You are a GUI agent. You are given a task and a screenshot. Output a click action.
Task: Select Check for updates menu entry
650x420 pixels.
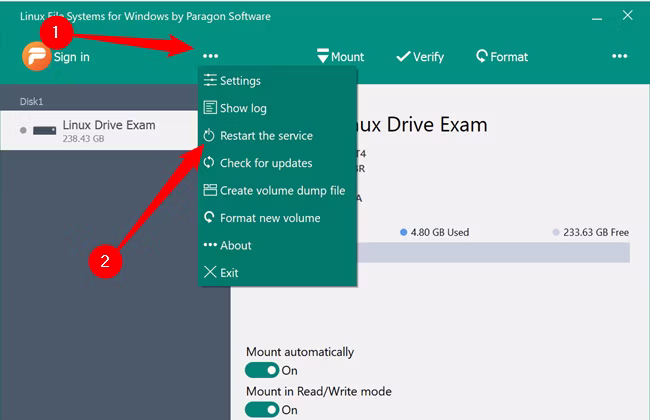[277, 163]
